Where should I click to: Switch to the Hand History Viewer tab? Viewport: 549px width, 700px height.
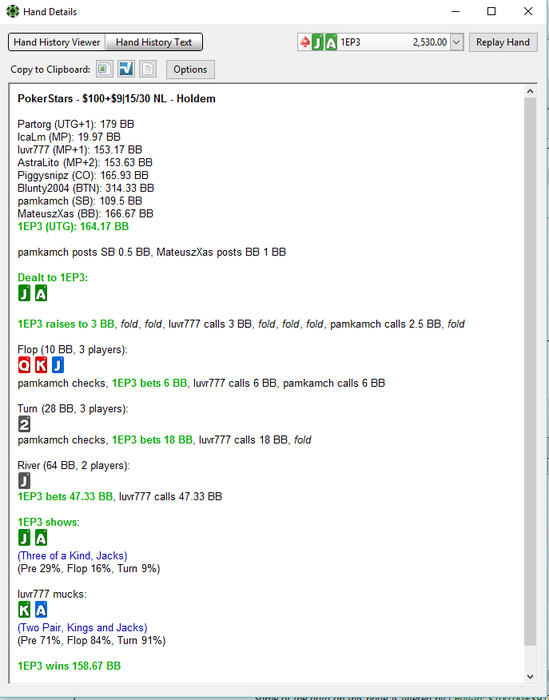click(x=57, y=42)
